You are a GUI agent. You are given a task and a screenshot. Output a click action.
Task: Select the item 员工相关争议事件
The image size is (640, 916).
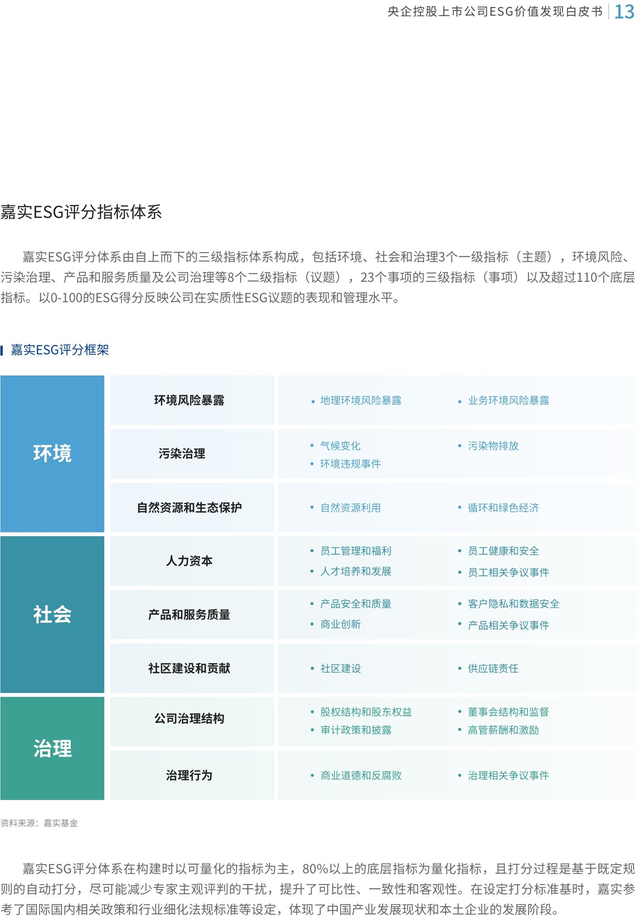(x=508, y=572)
